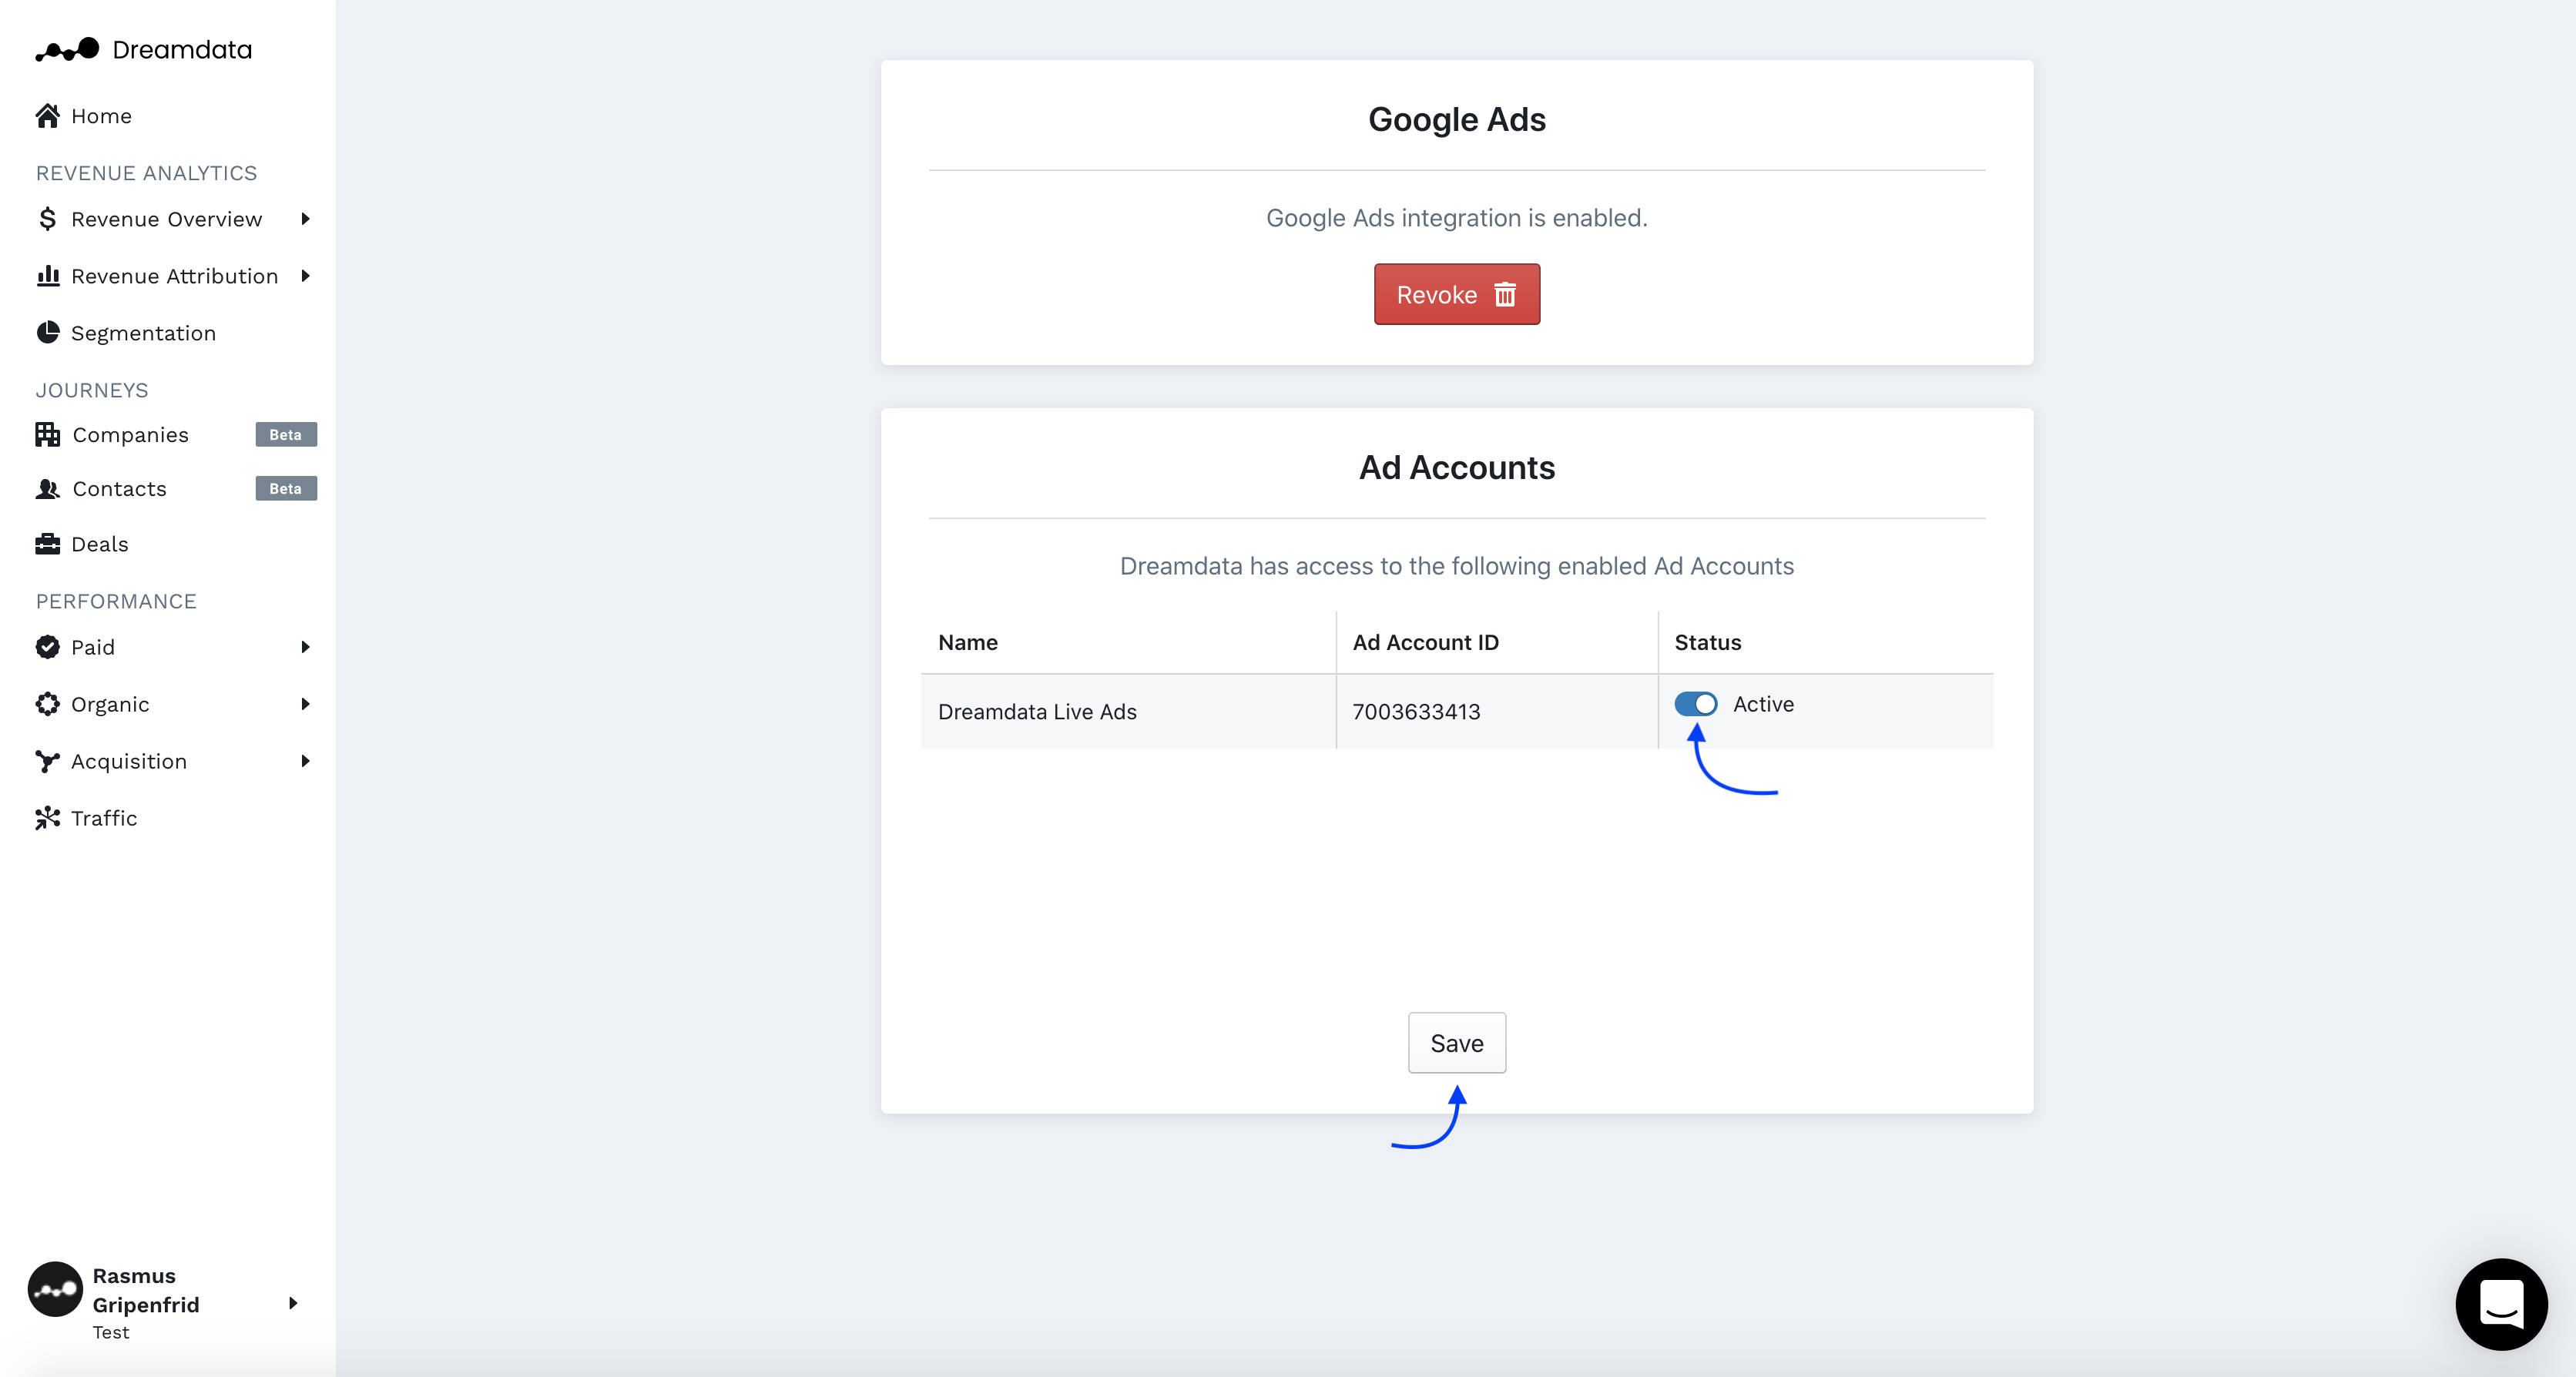The height and width of the screenshot is (1377, 2576).
Task: Open the chat messenger bubble
Action: [x=2501, y=1304]
